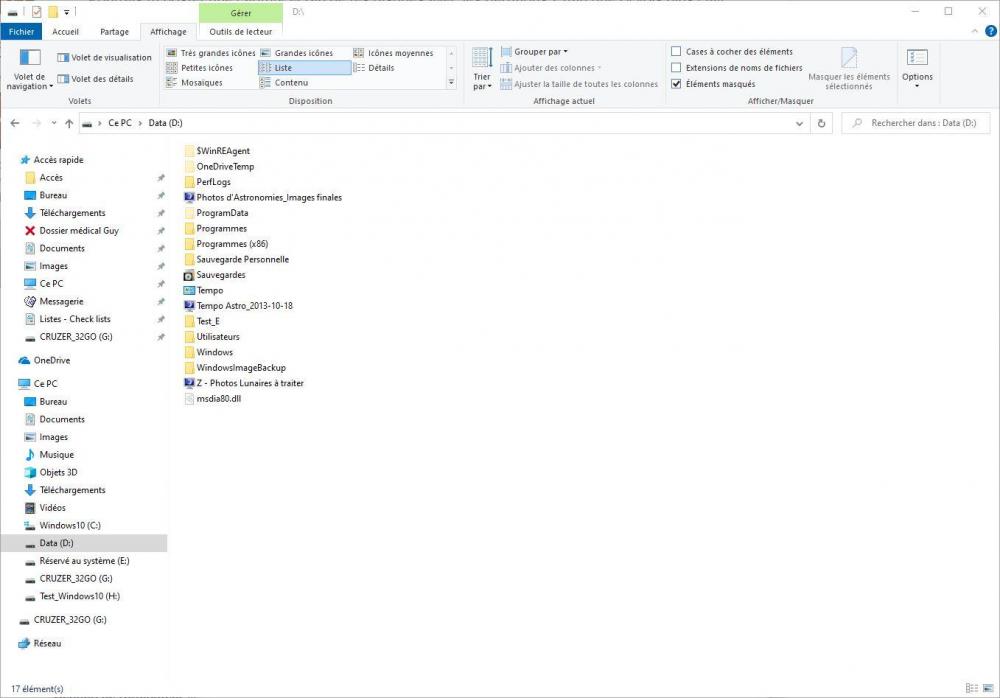The height and width of the screenshot is (698, 1000).
Task: Click Data (D:) in address breadcrumb
Action: click(165, 123)
